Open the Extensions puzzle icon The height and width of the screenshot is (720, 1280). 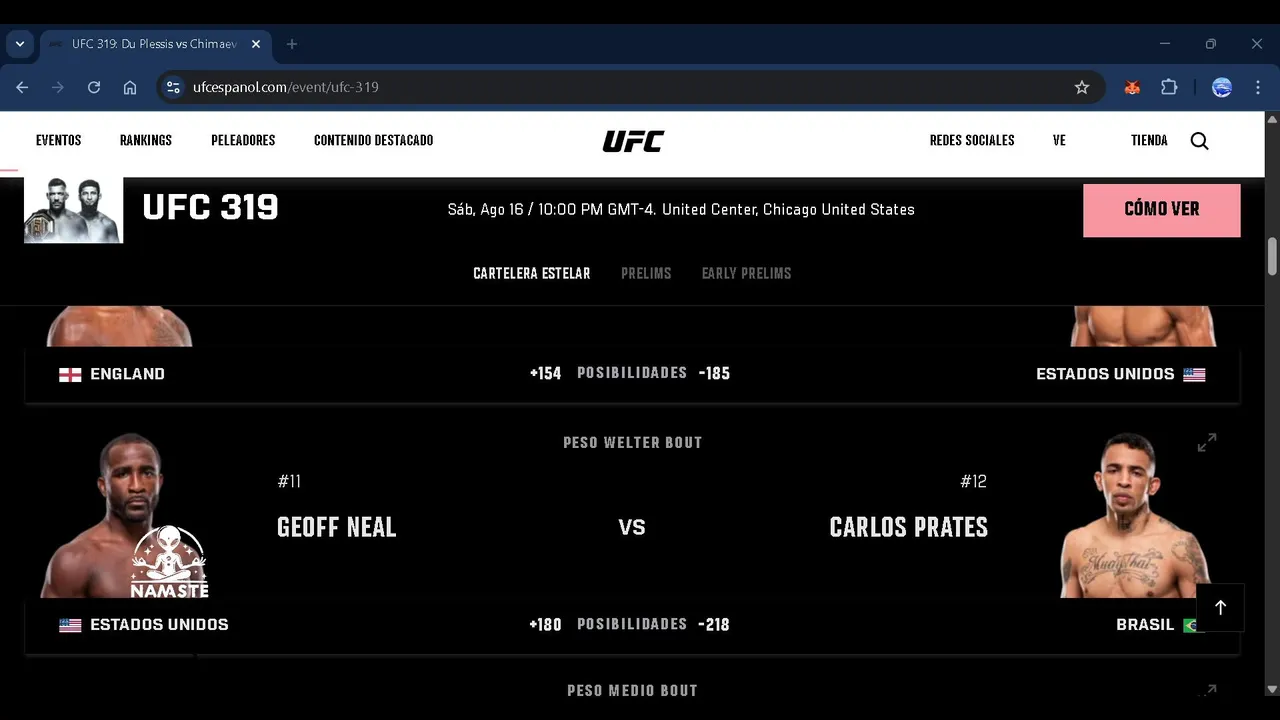(x=1169, y=87)
